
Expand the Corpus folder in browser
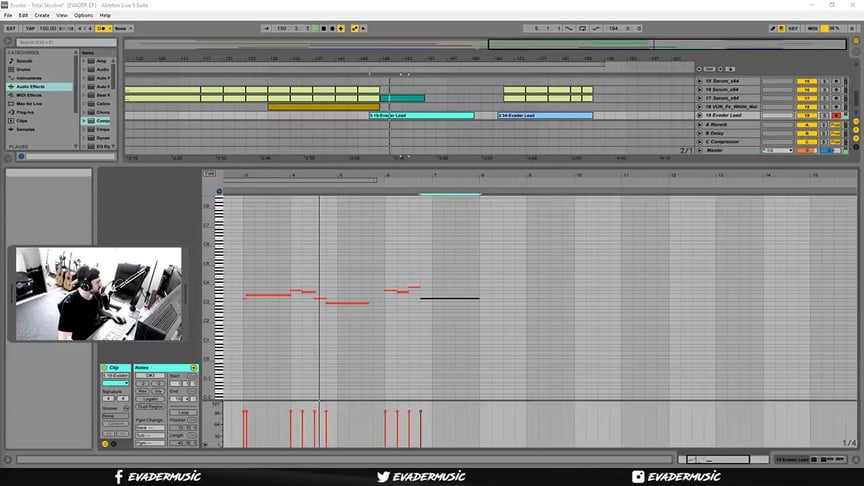pos(84,129)
